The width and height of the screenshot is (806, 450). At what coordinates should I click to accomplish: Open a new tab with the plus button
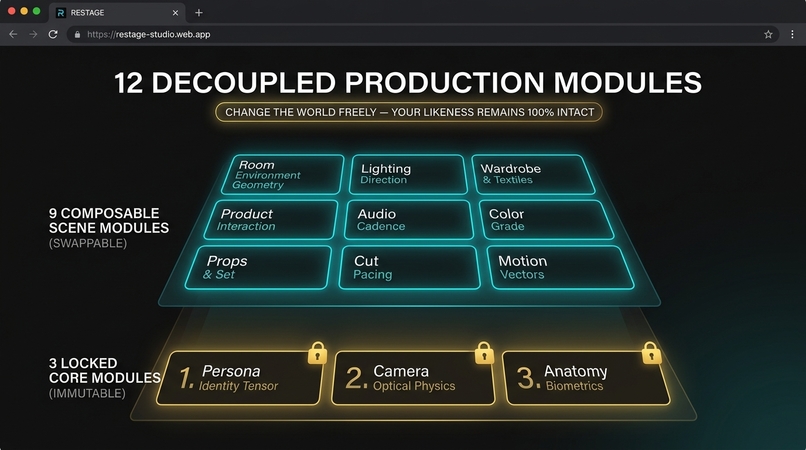pyautogui.click(x=199, y=13)
